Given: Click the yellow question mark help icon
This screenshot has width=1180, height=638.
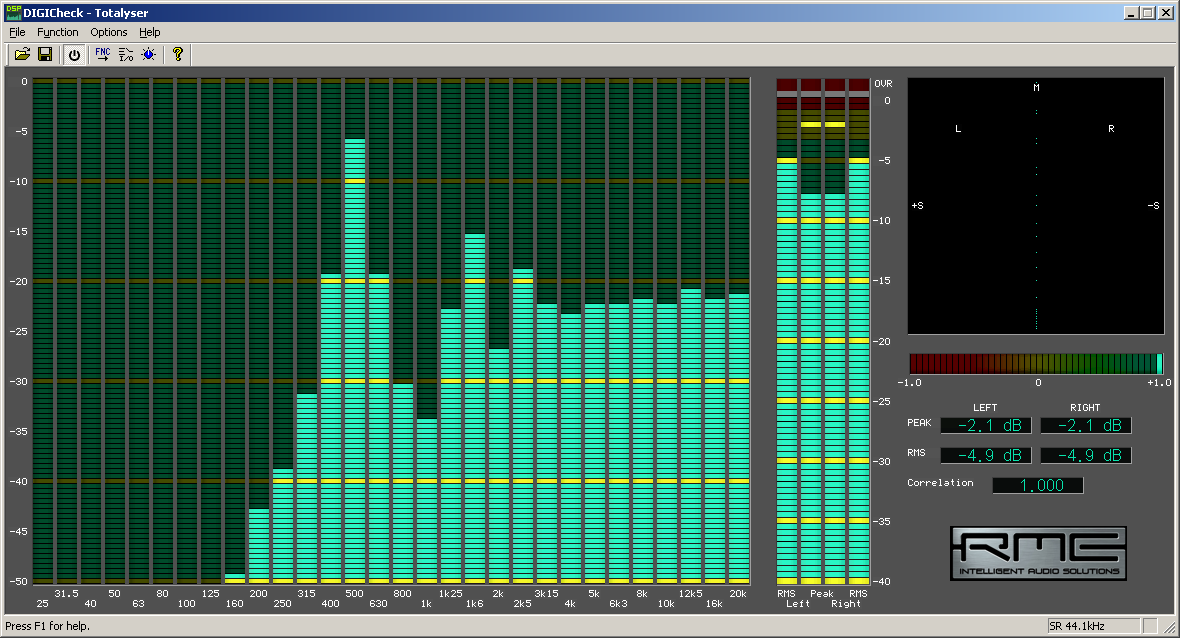Looking at the screenshot, I should (178, 54).
